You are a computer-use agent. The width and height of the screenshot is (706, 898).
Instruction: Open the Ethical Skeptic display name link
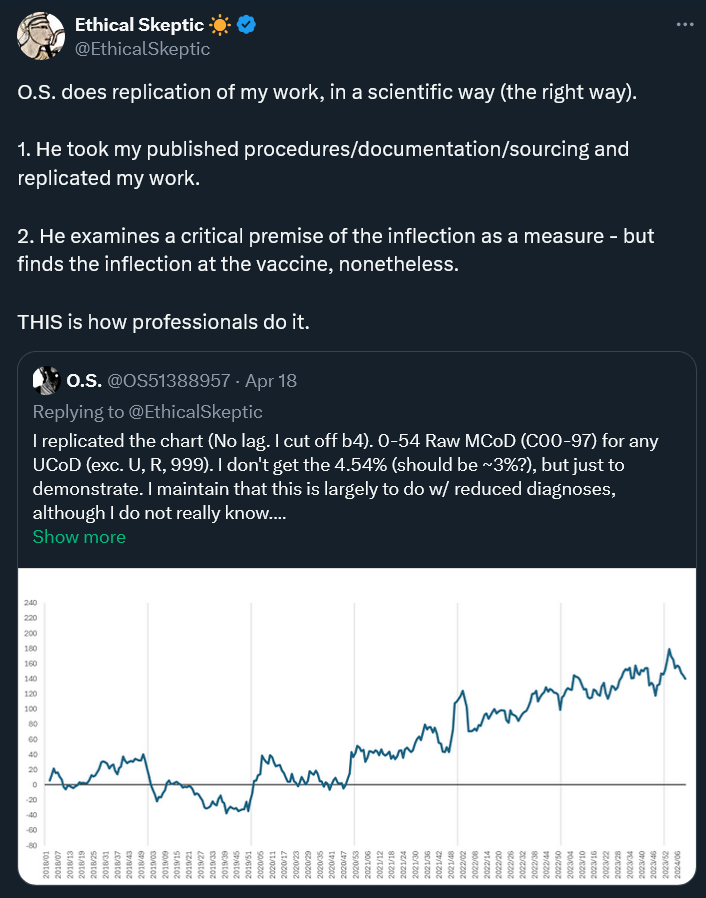(139, 24)
